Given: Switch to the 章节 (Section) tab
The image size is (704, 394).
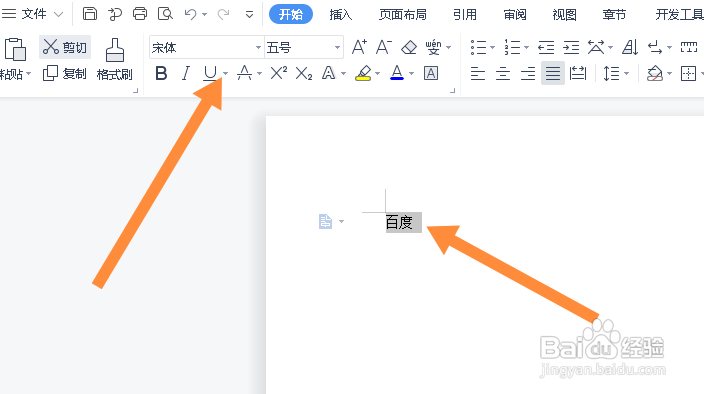Looking at the screenshot, I should point(614,14).
